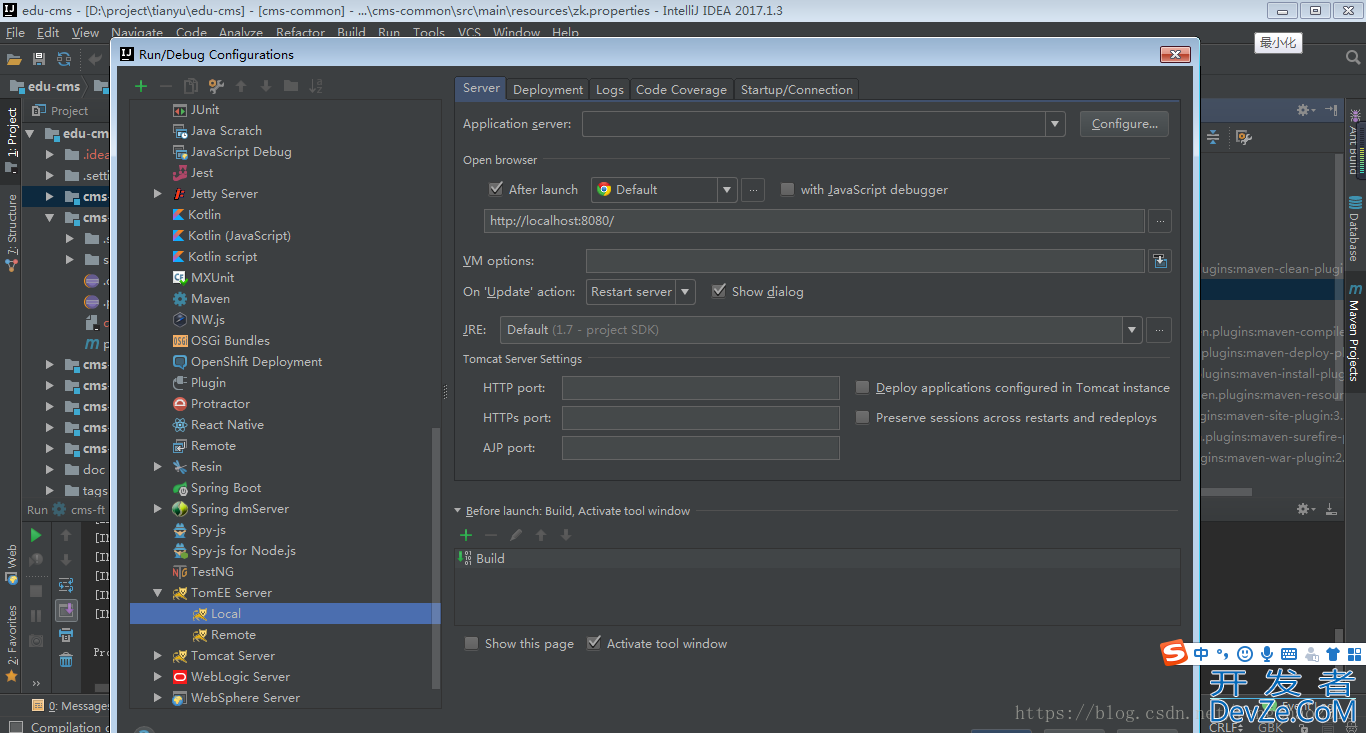Click ellipsis button beside JRE field

point(1159,329)
